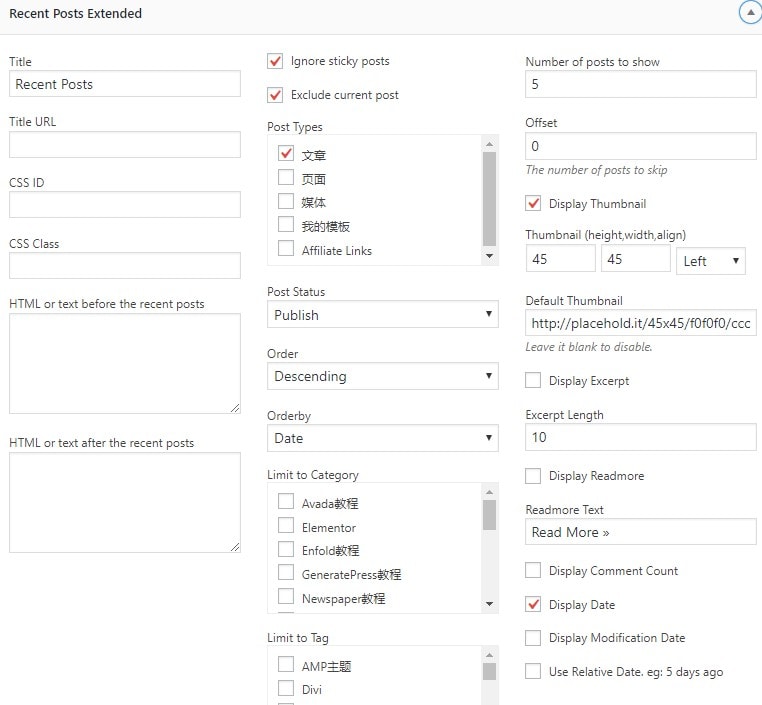Select Elementor in Limit to Category list

pos(286,527)
